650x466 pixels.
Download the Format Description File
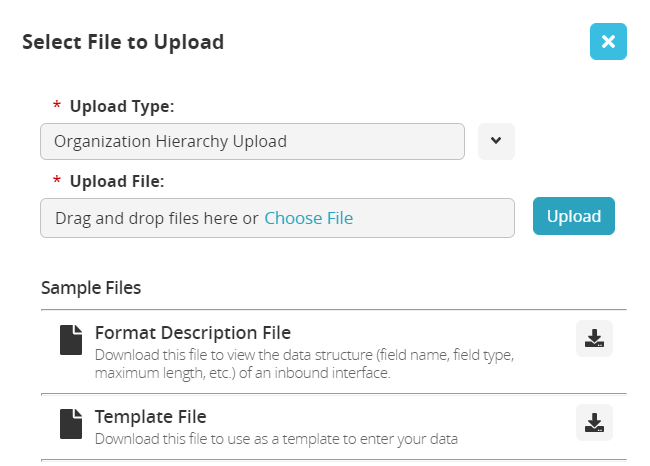click(594, 339)
